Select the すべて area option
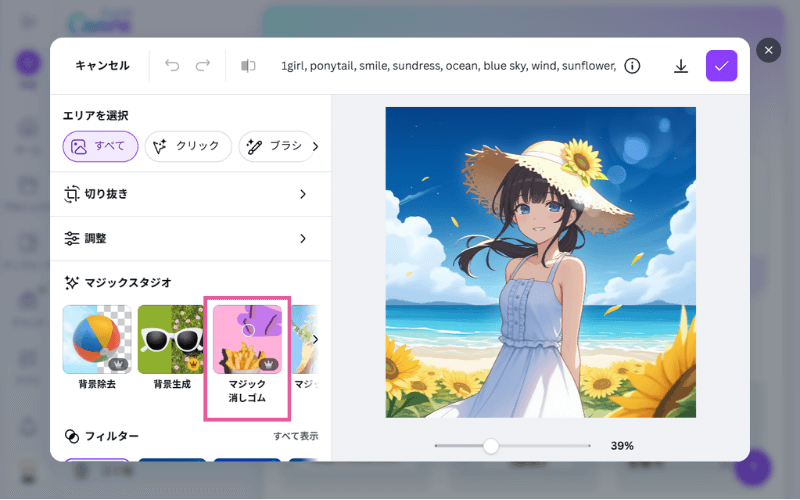This screenshot has width=800, height=500. click(x=100, y=146)
